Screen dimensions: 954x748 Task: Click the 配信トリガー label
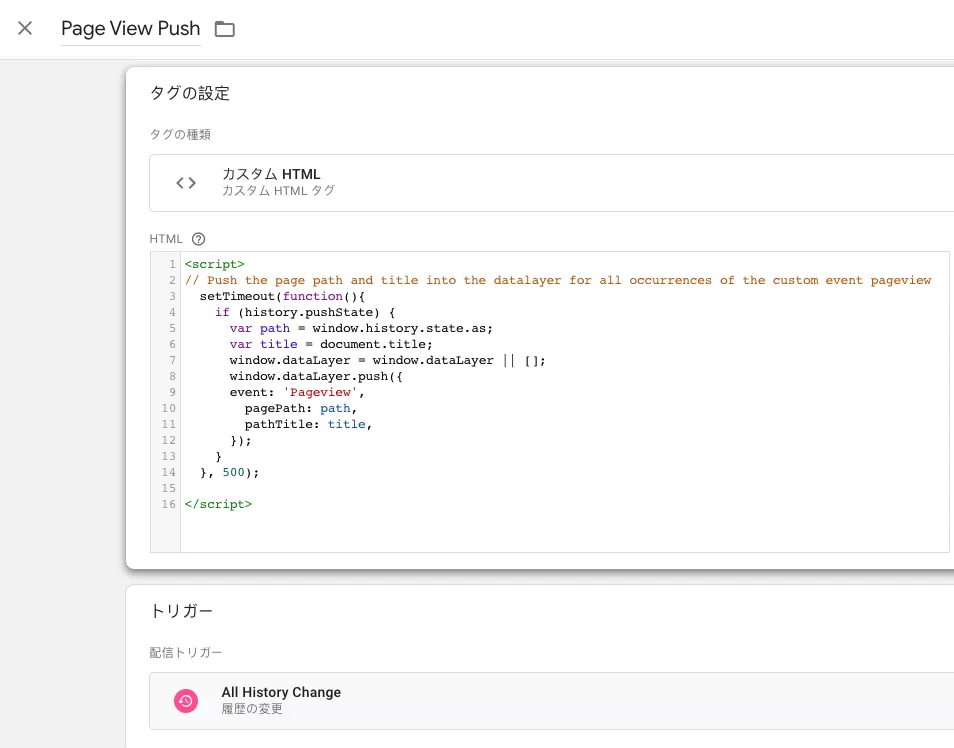click(186, 652)
